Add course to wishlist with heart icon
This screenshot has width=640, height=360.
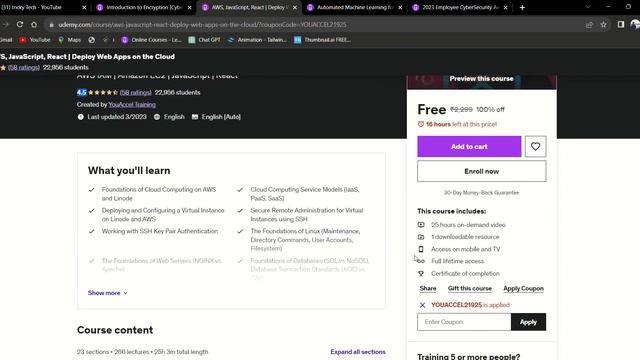[x=535, y=147]
